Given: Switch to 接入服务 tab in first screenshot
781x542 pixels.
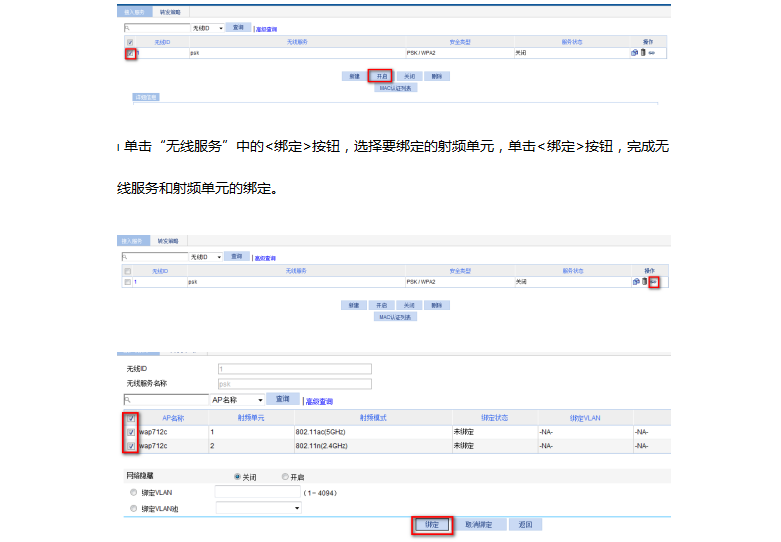Looking at the screenshot, I should tap(134, 12).
